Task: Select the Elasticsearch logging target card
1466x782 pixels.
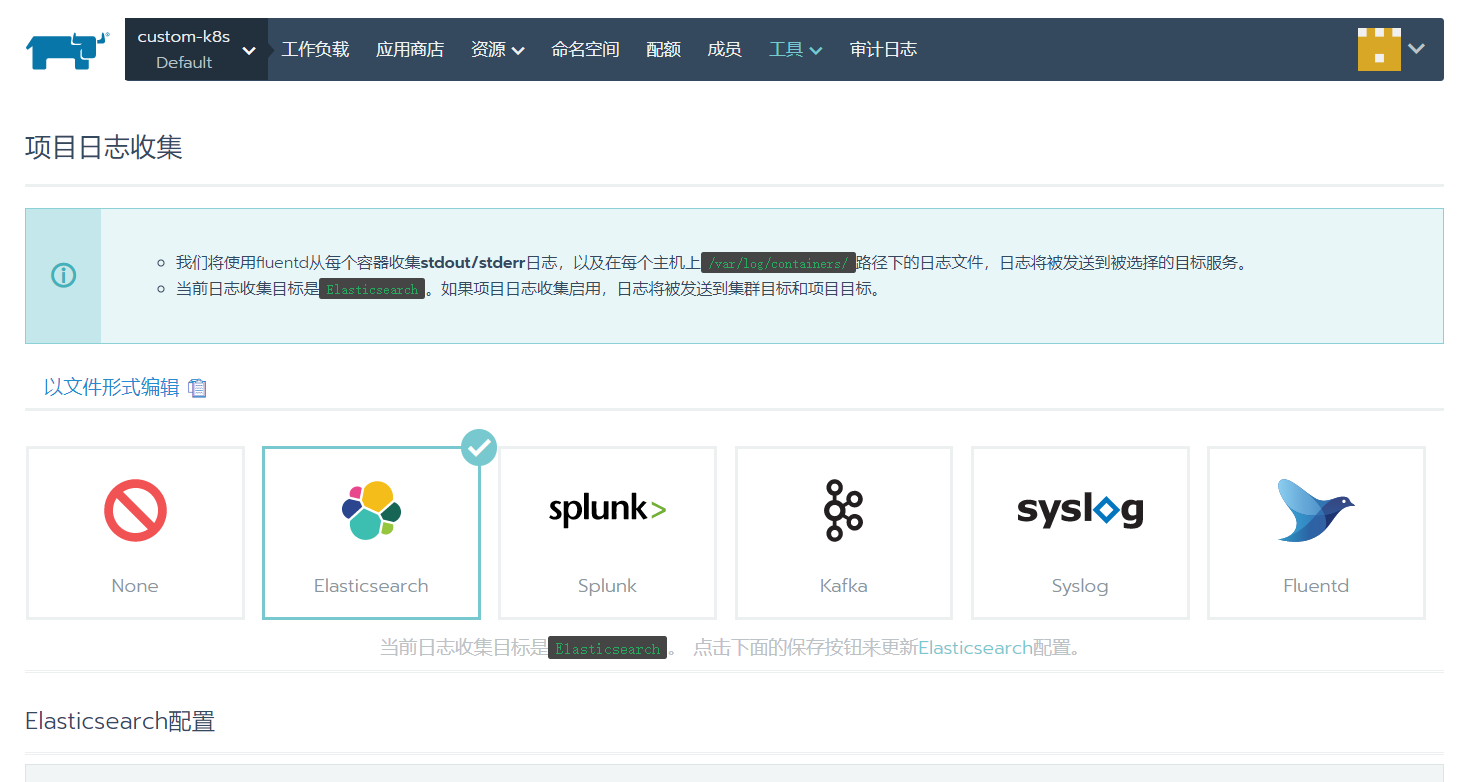Action: (371, 532)
